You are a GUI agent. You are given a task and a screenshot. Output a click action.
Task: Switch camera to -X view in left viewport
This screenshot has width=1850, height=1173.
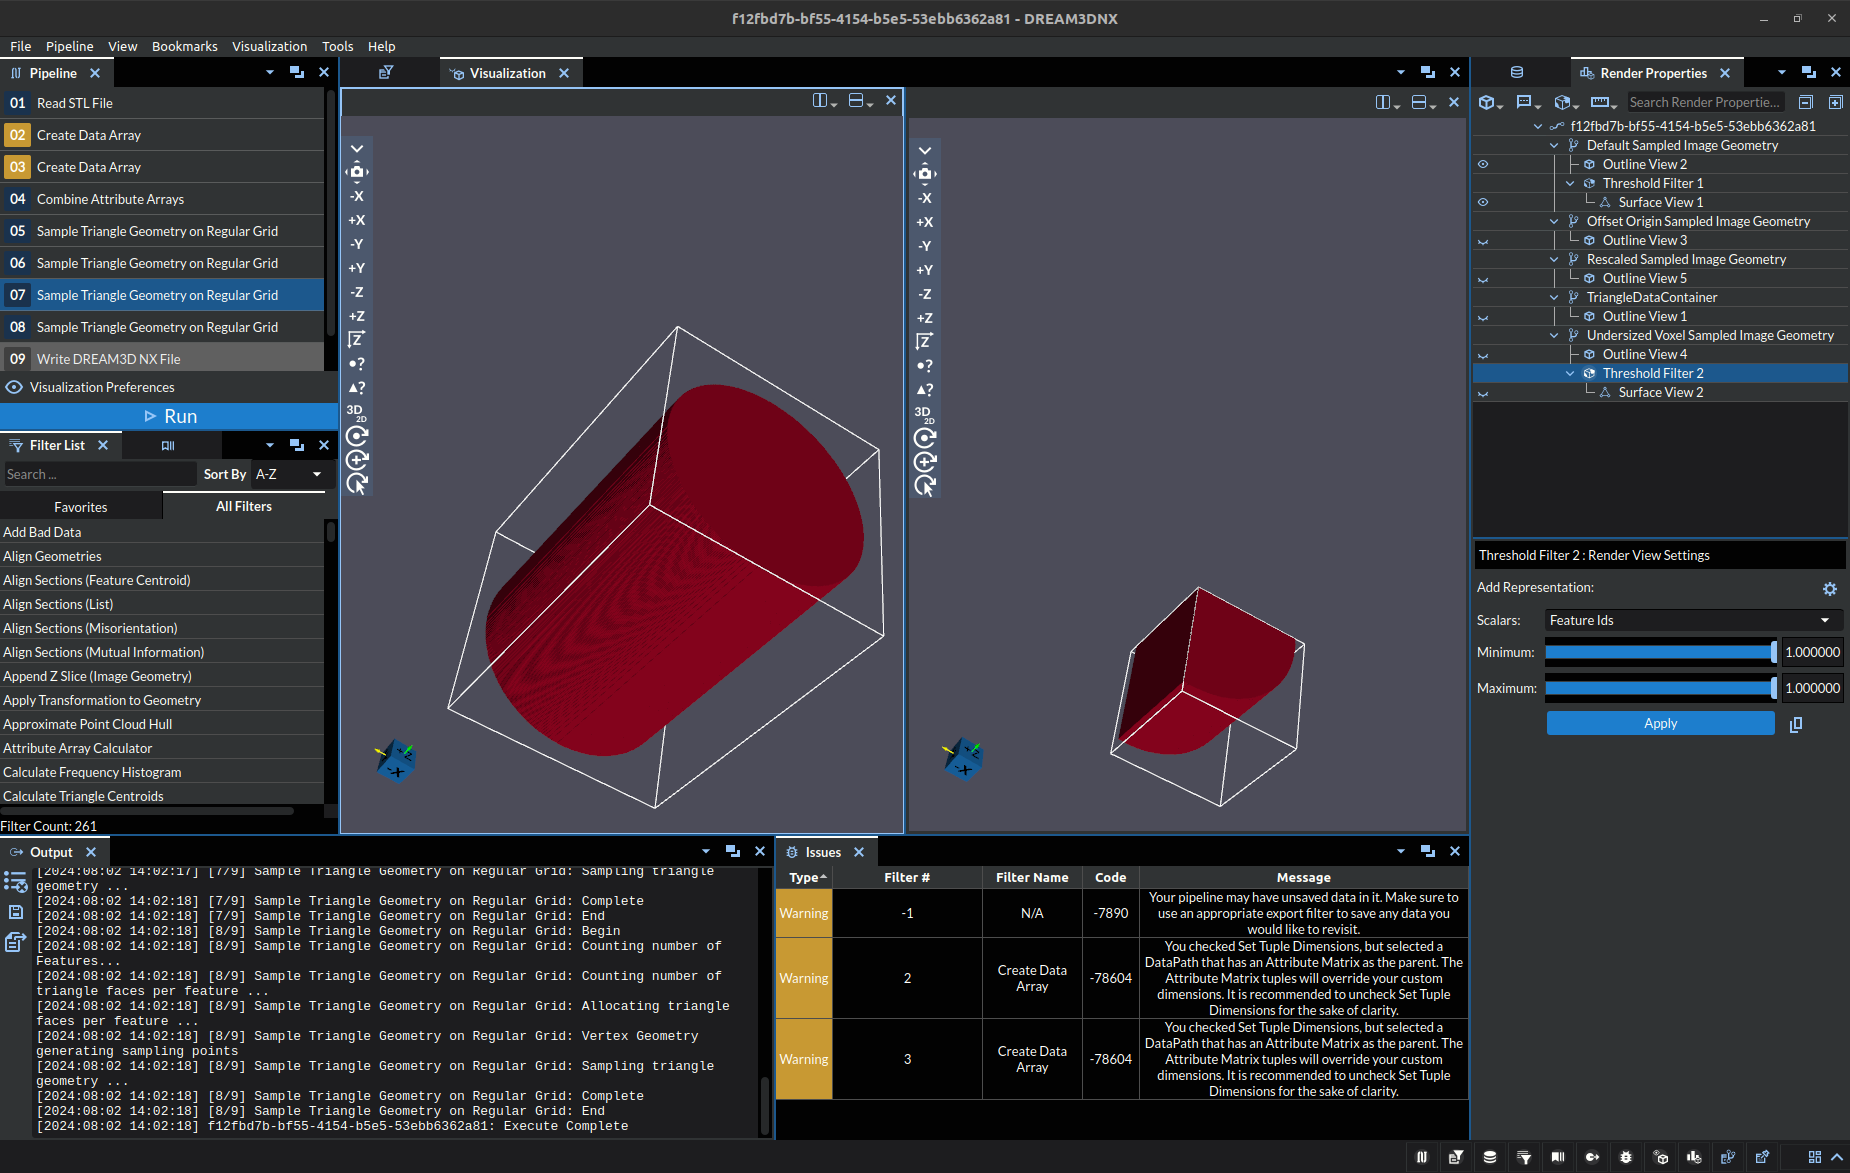(x=357, y=196)
